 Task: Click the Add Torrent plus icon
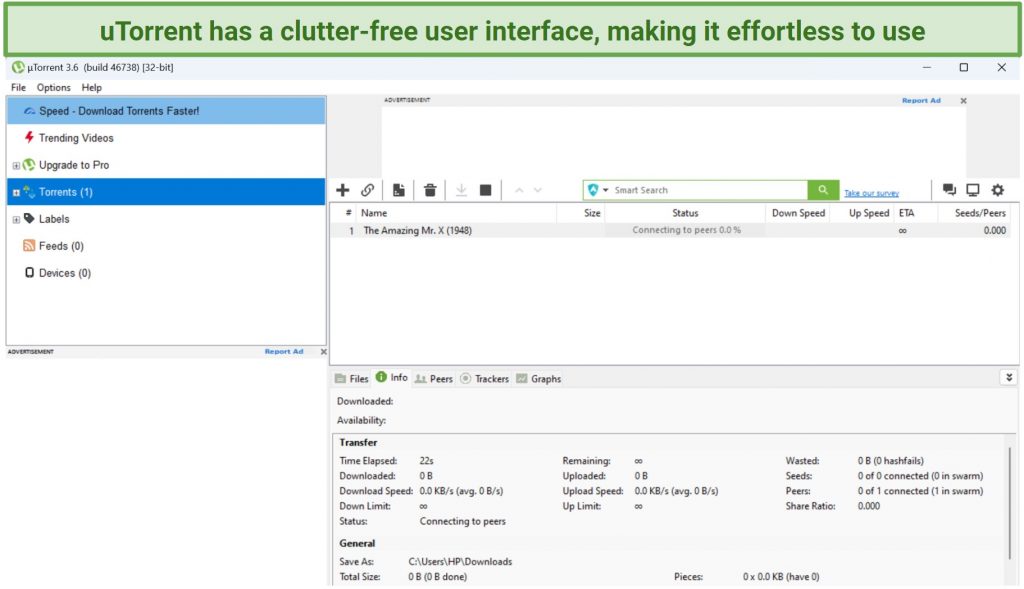342,190
